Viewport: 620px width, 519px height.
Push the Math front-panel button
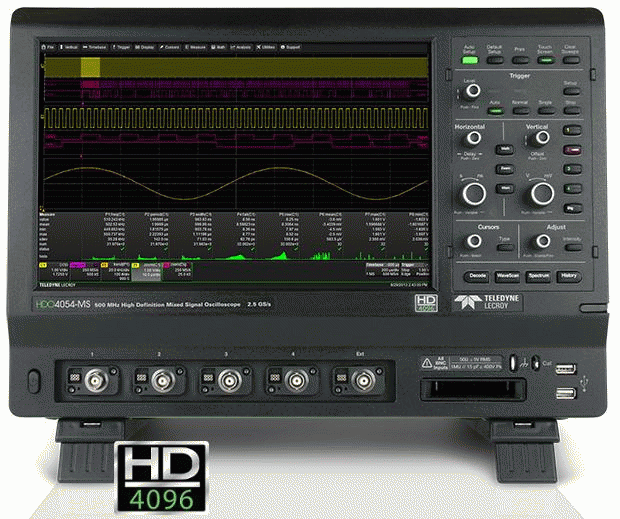pos(505,149)
